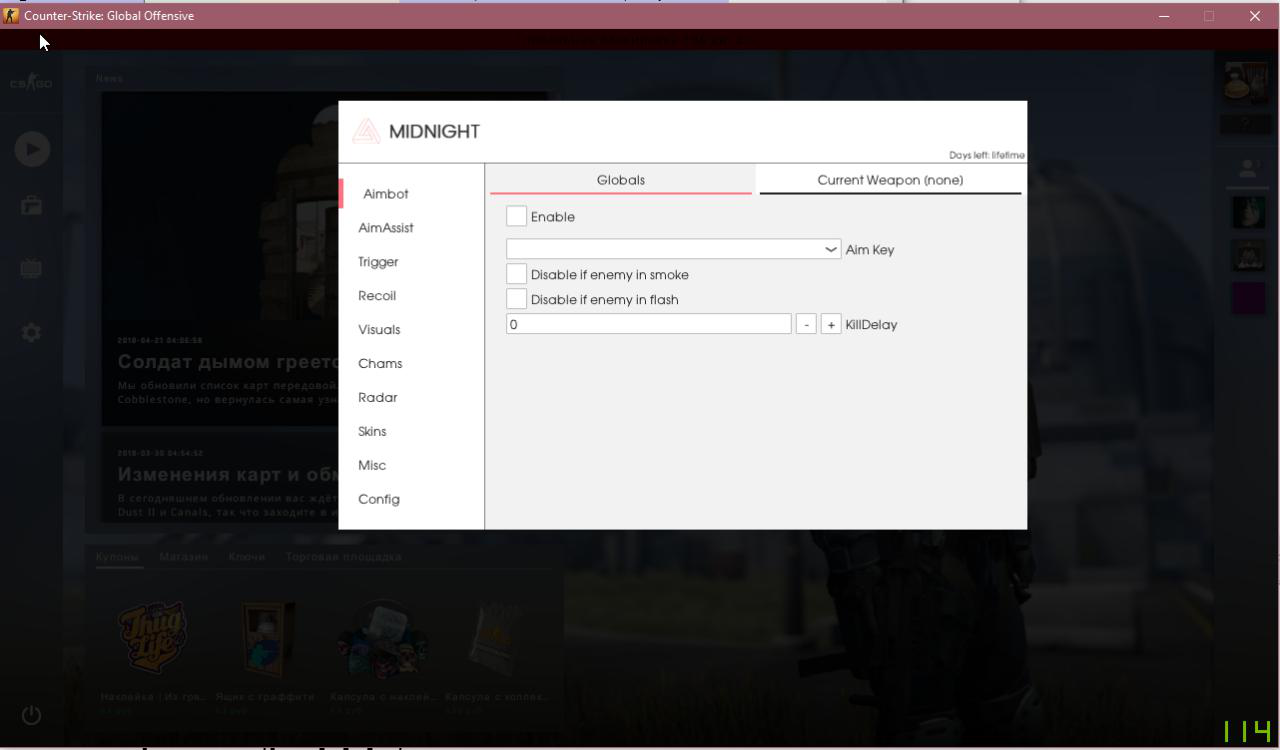This screenshot has width=1280, height=750.
Task: Open the friends list icon on right panel
Action: [1247, 169]
